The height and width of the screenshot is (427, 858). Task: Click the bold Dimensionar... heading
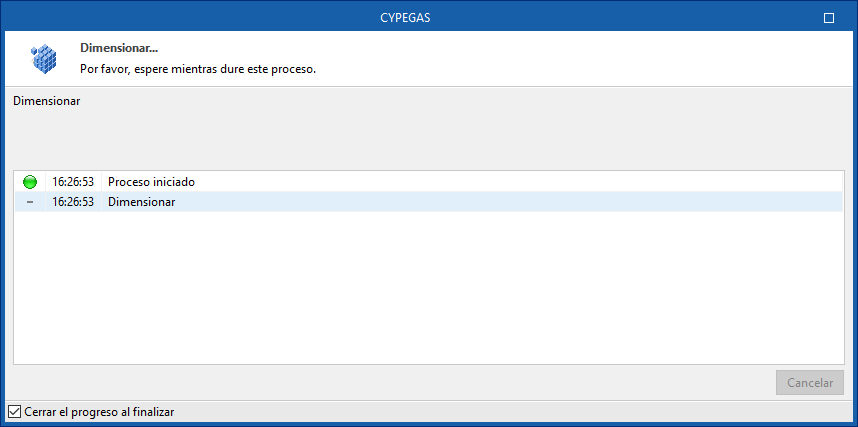119,48
